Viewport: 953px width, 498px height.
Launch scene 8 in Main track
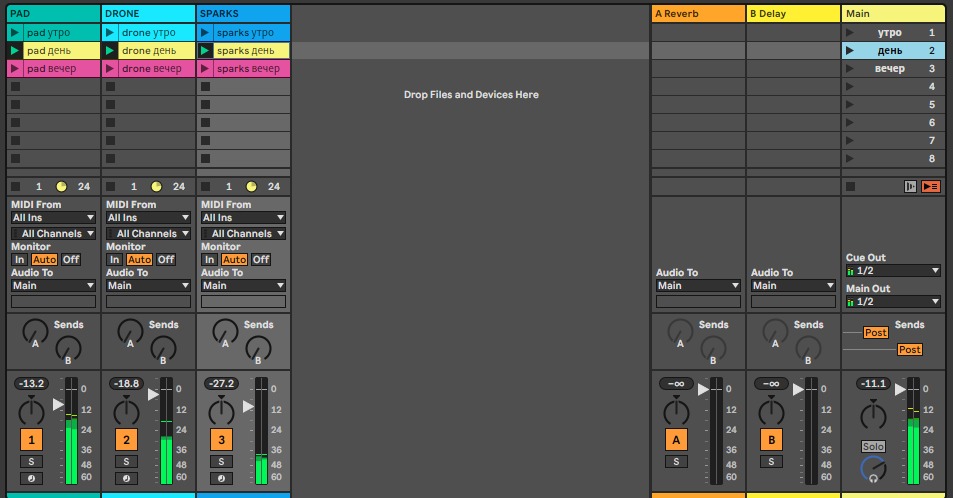coord(850,159)
